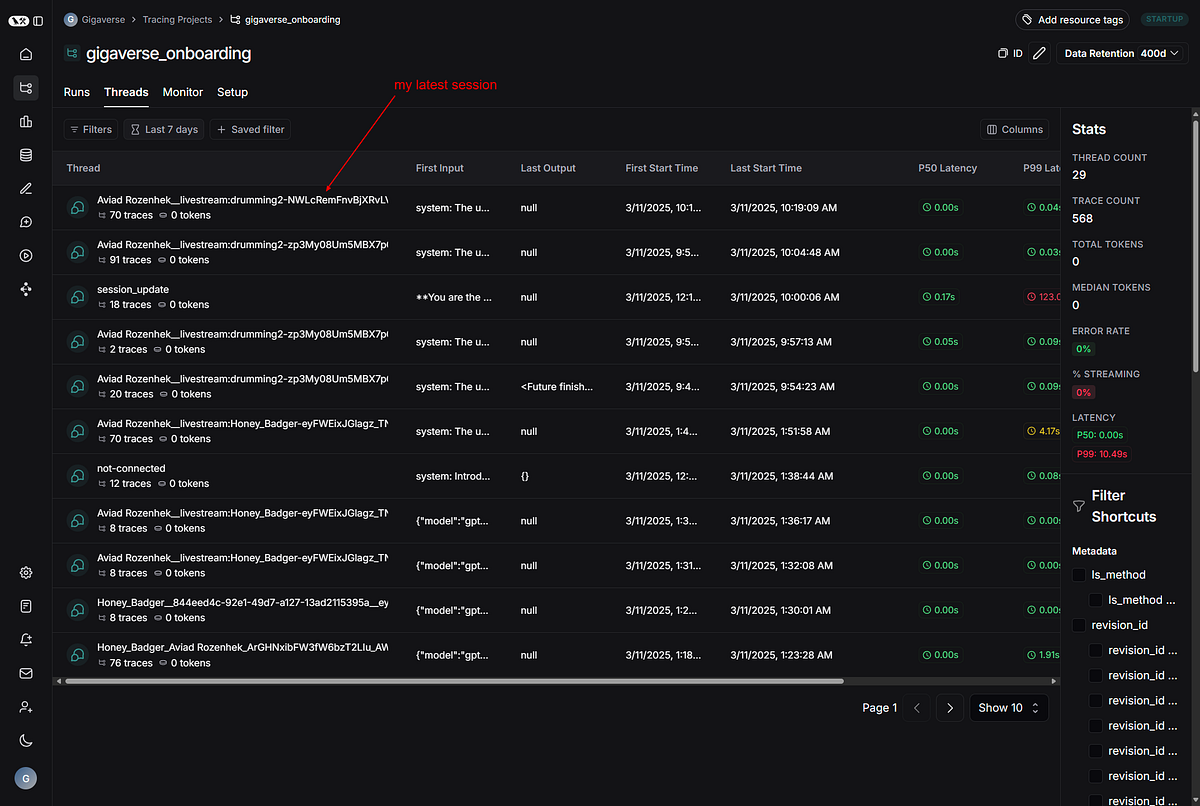Click the notifications bell icon in sidebar

(x=26, y=639)
